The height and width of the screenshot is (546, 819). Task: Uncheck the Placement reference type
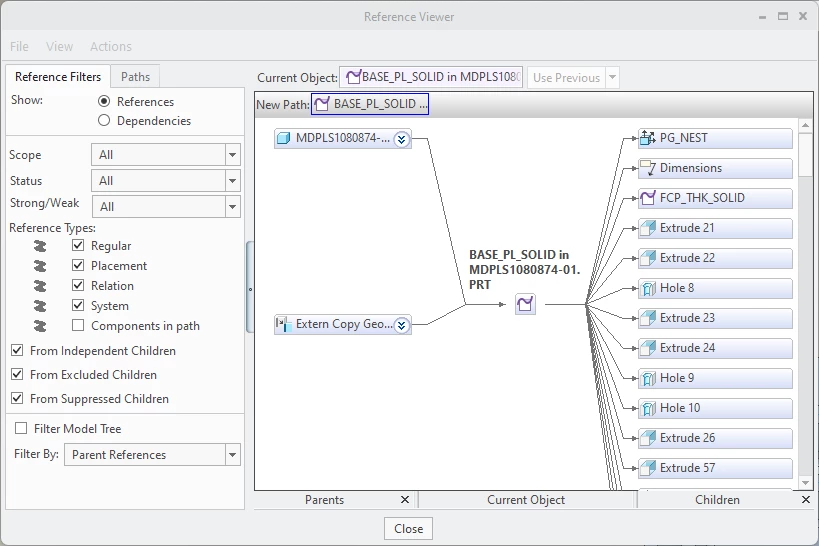78,265
